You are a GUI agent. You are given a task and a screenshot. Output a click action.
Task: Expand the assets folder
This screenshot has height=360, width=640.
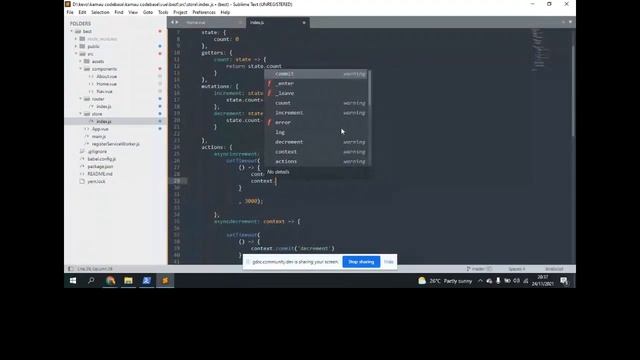click(x=80, y=61)
